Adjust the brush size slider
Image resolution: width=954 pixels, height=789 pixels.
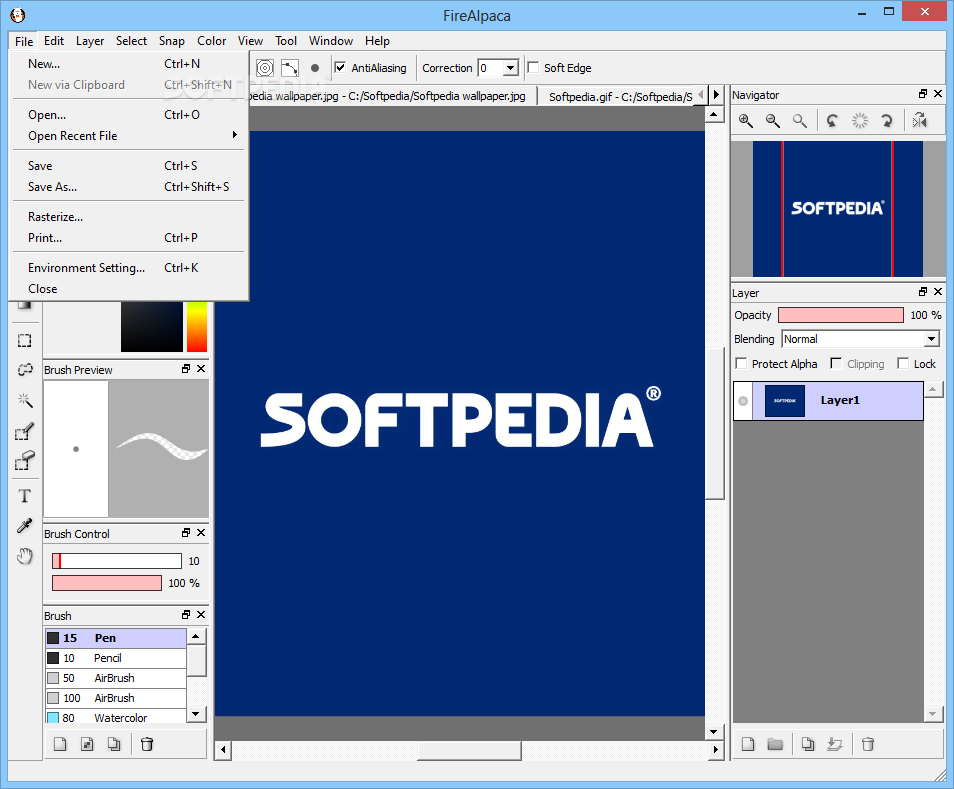(x=117, y=561)
